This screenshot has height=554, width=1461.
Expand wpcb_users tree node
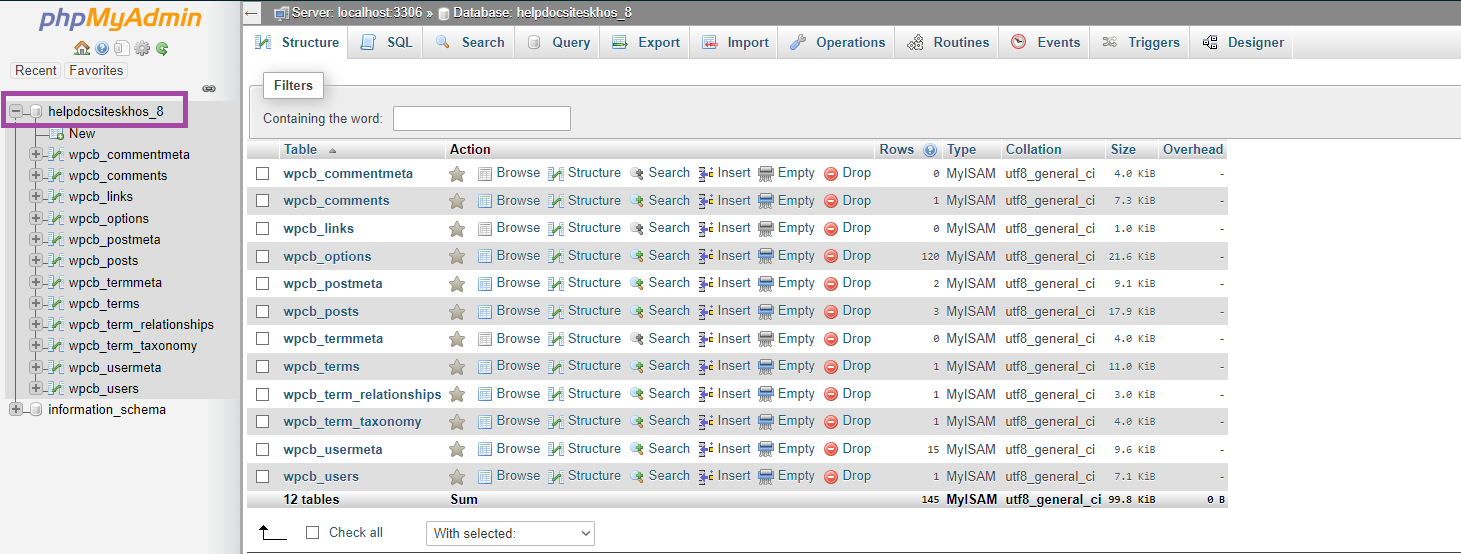(x=36, y=389)
